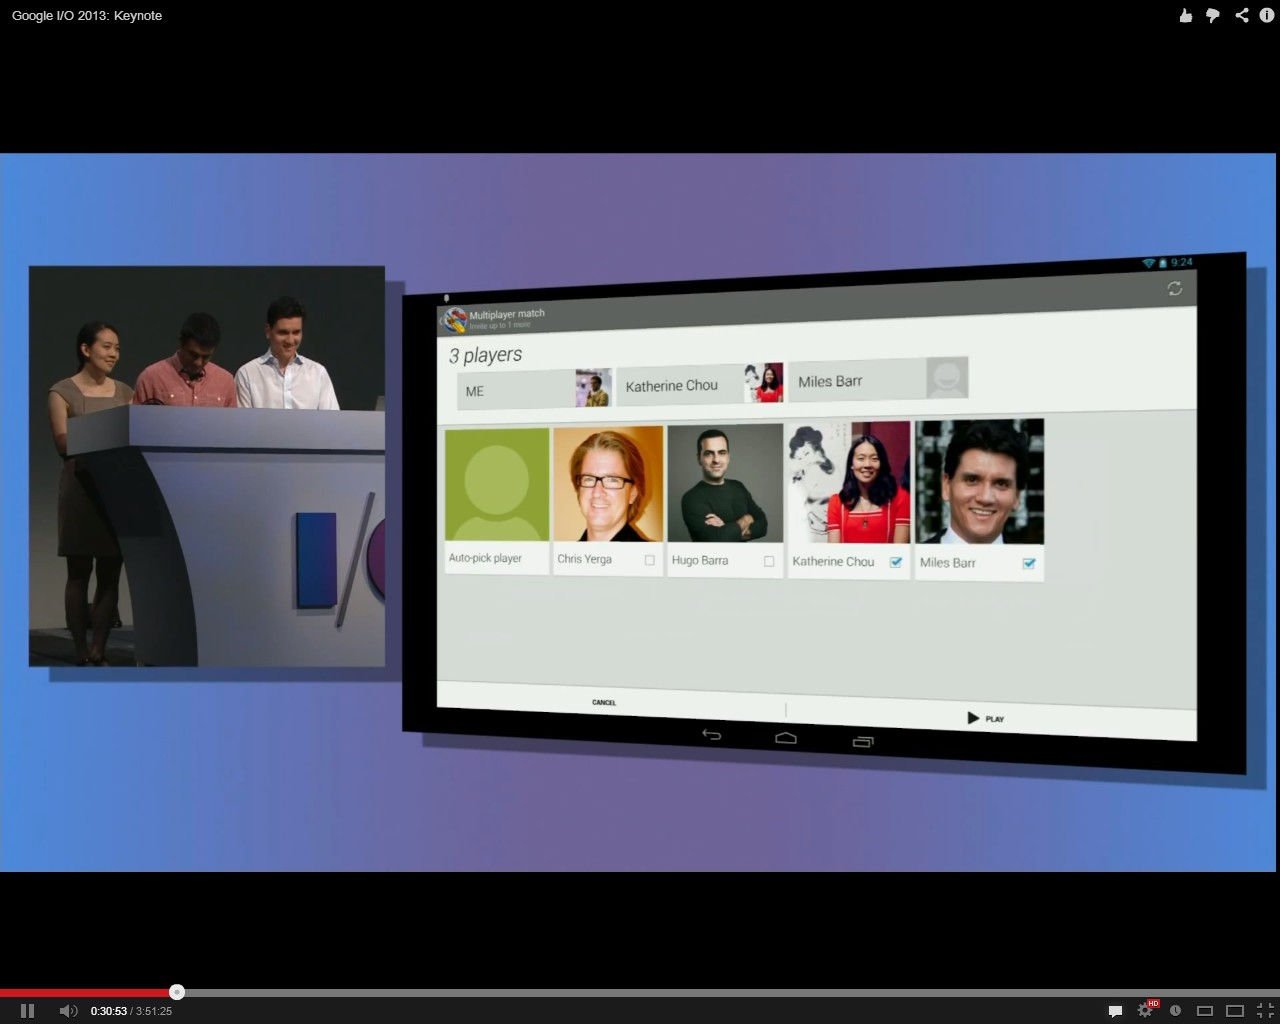Viewport: 1280px width, 1024px height.
Task: Click the refresh icon in the tablet's action bar
Action: point(1175,289)
